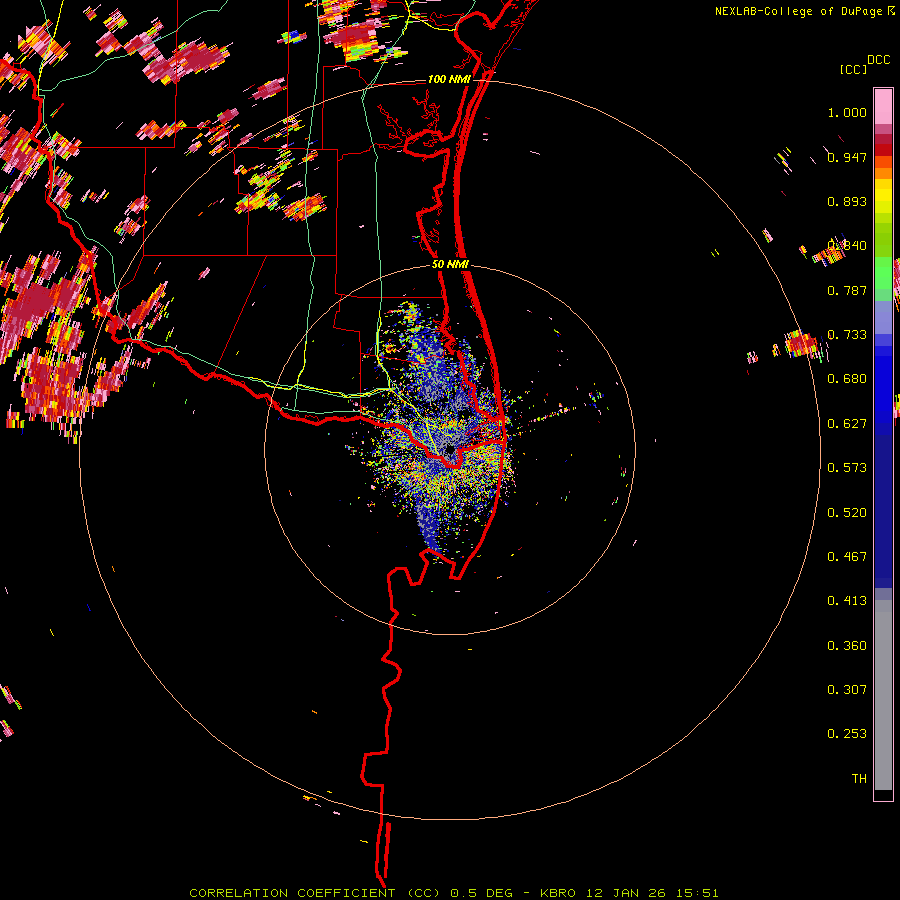Click the 100 NMI range ring label
Viewport: 900px width, 900px height.
tap(449, 79)
